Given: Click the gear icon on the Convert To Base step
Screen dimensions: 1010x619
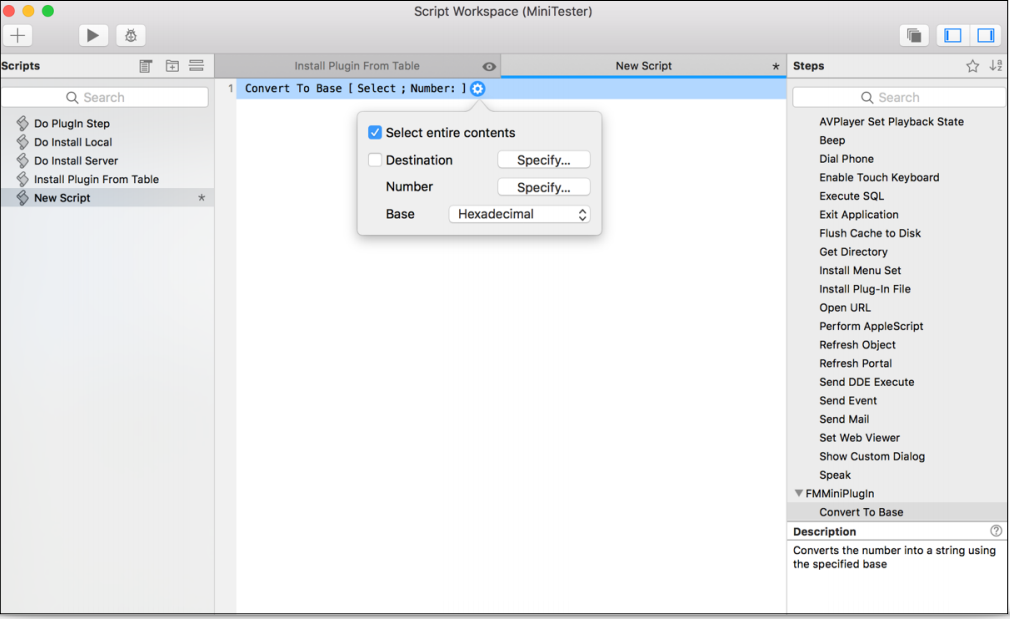Looking at the screenshot, I should pos(477,89).
